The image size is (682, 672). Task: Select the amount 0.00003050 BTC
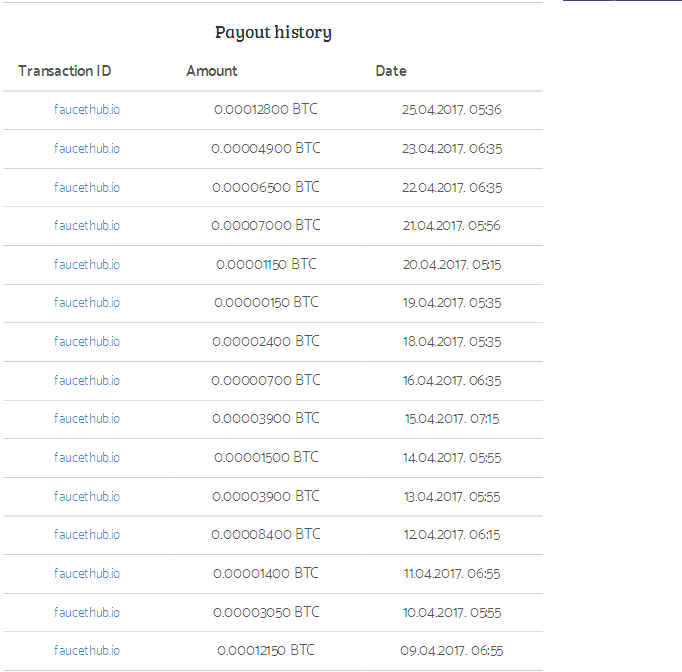pyautogui.click(x=266, y=612)
